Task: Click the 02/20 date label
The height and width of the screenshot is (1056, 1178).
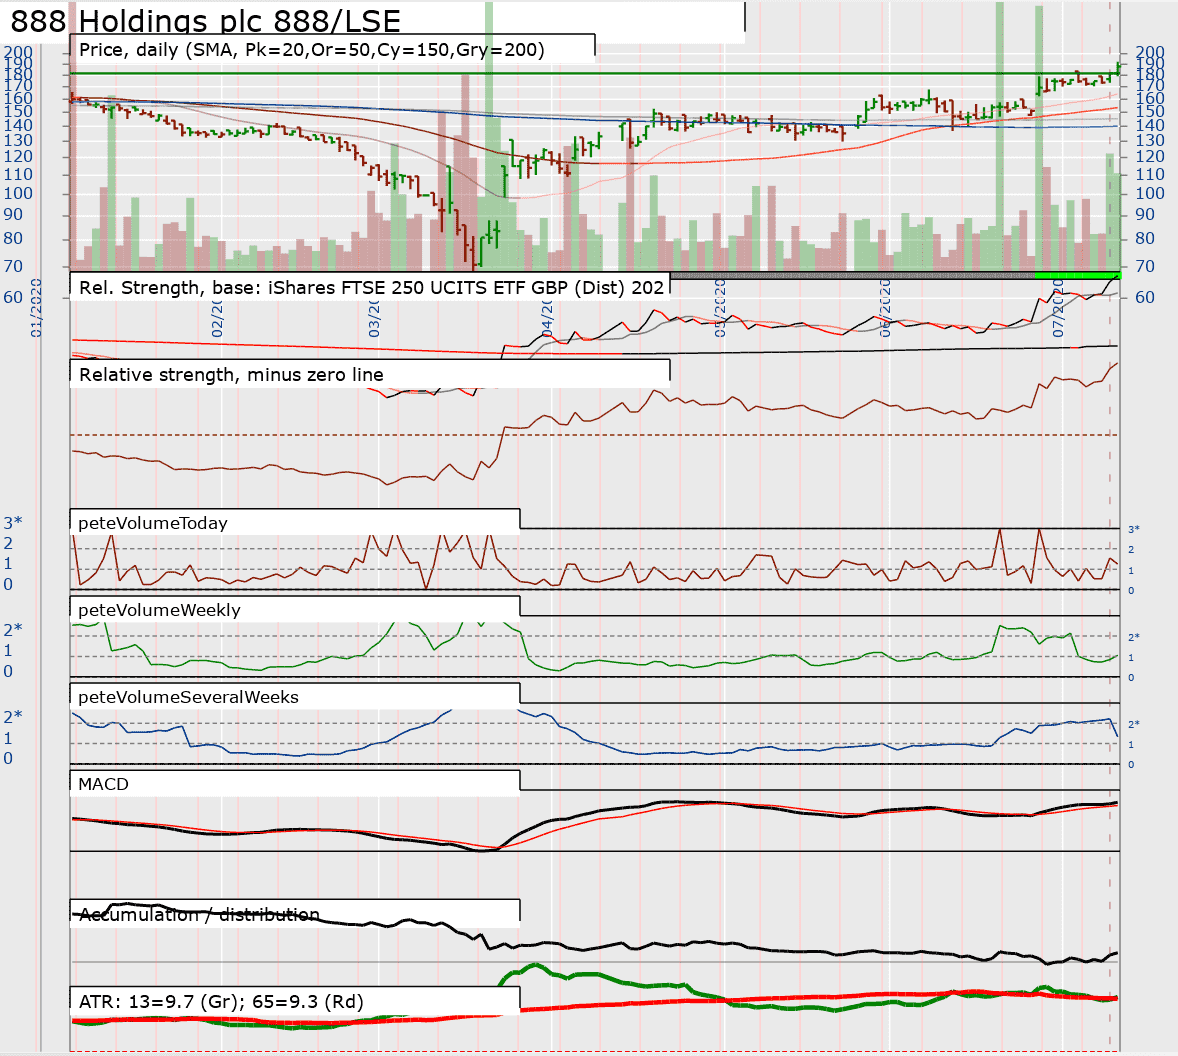Action: click(216, 318)
